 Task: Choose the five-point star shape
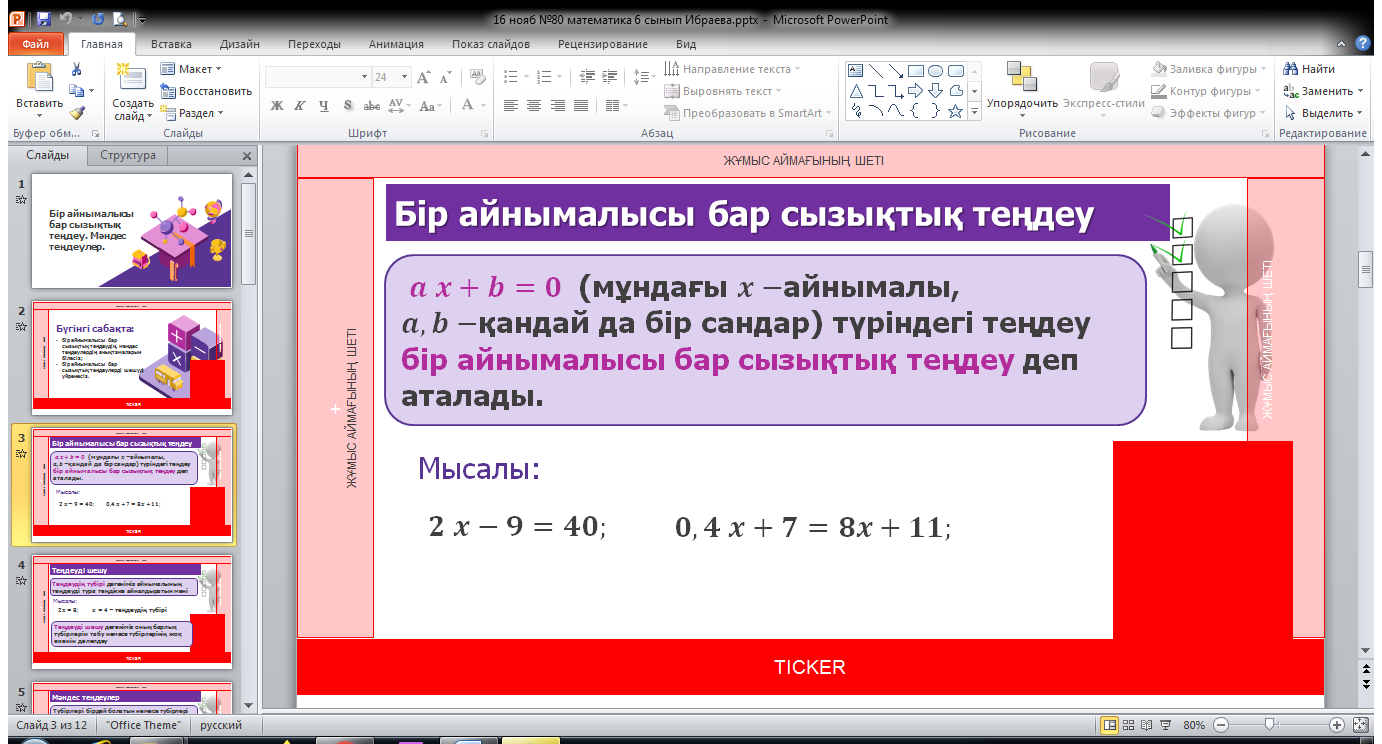(955, 111)
